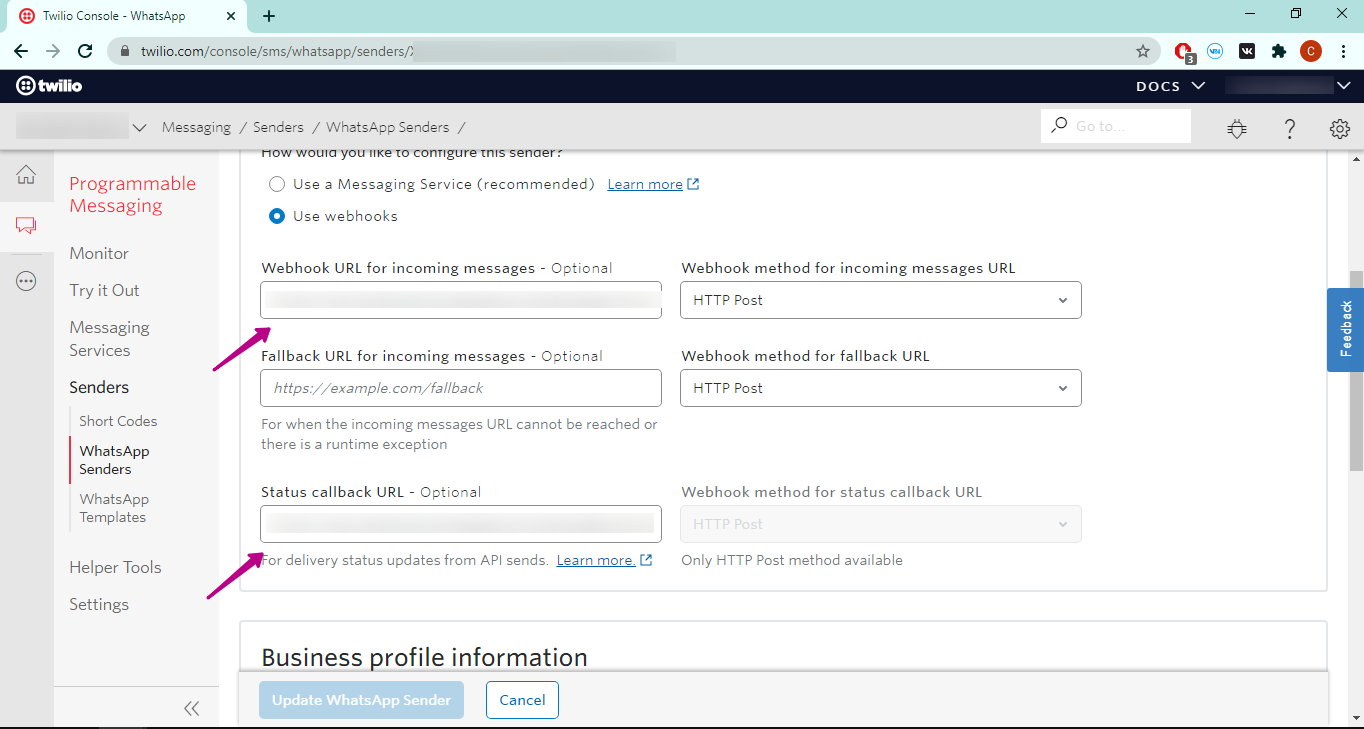
Task: Click Webhook URL for incoming messages field
Action: pyautogui.click(x=461, y=300)
